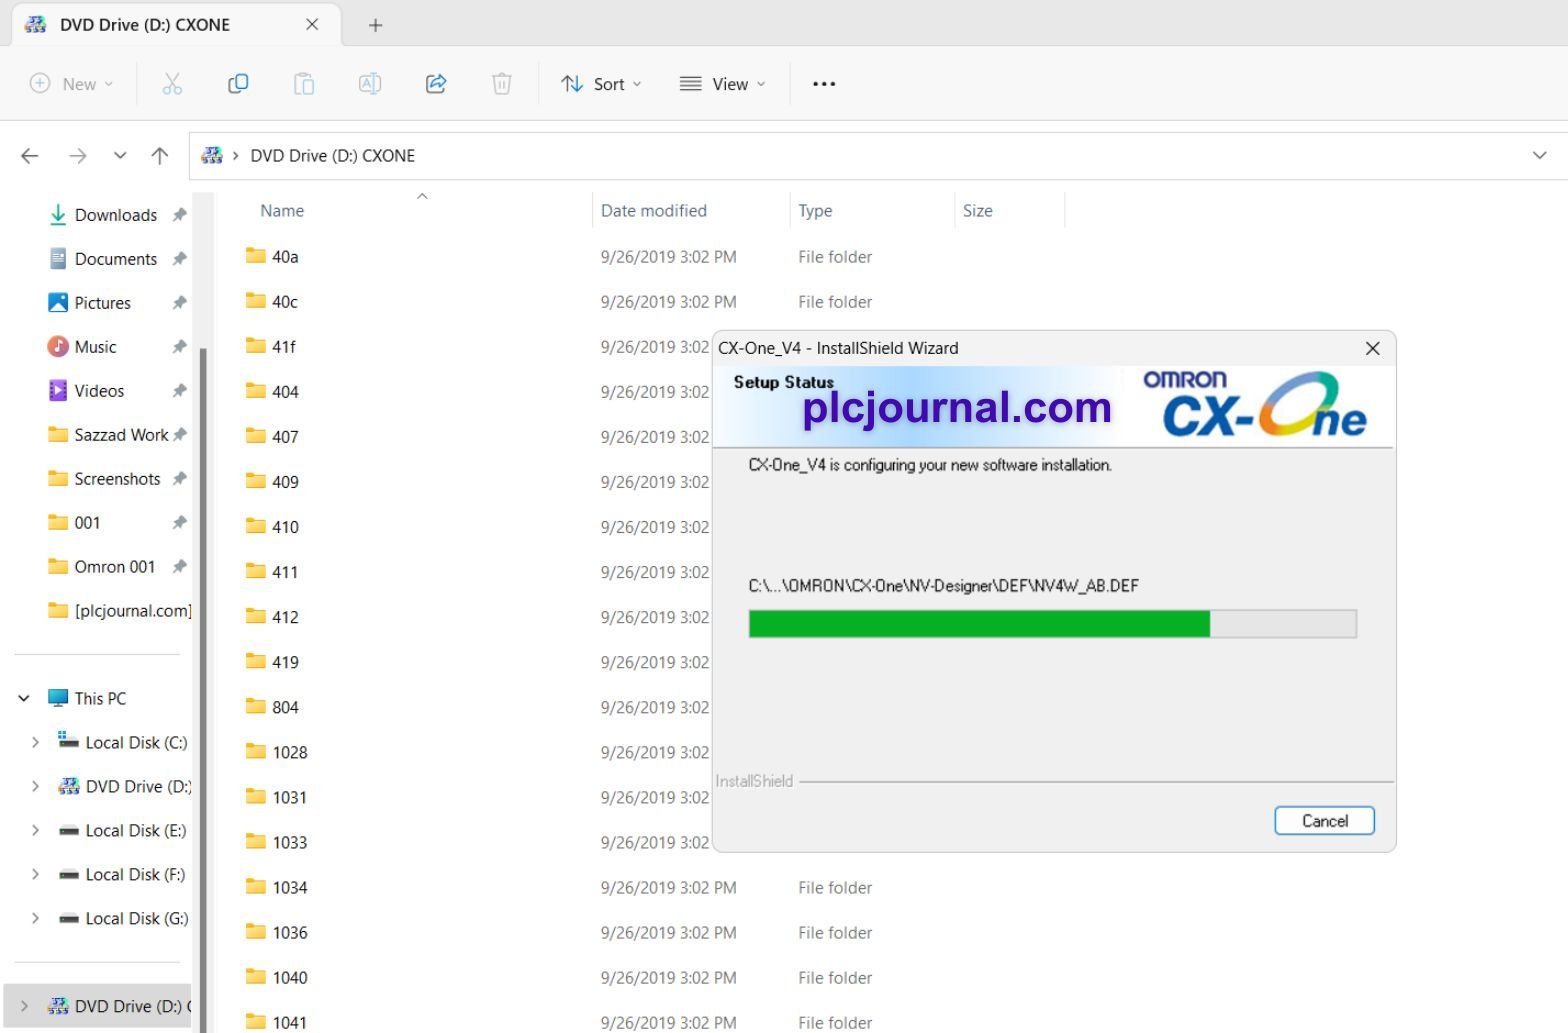Select folder 40a in file list

coord(285,257)
